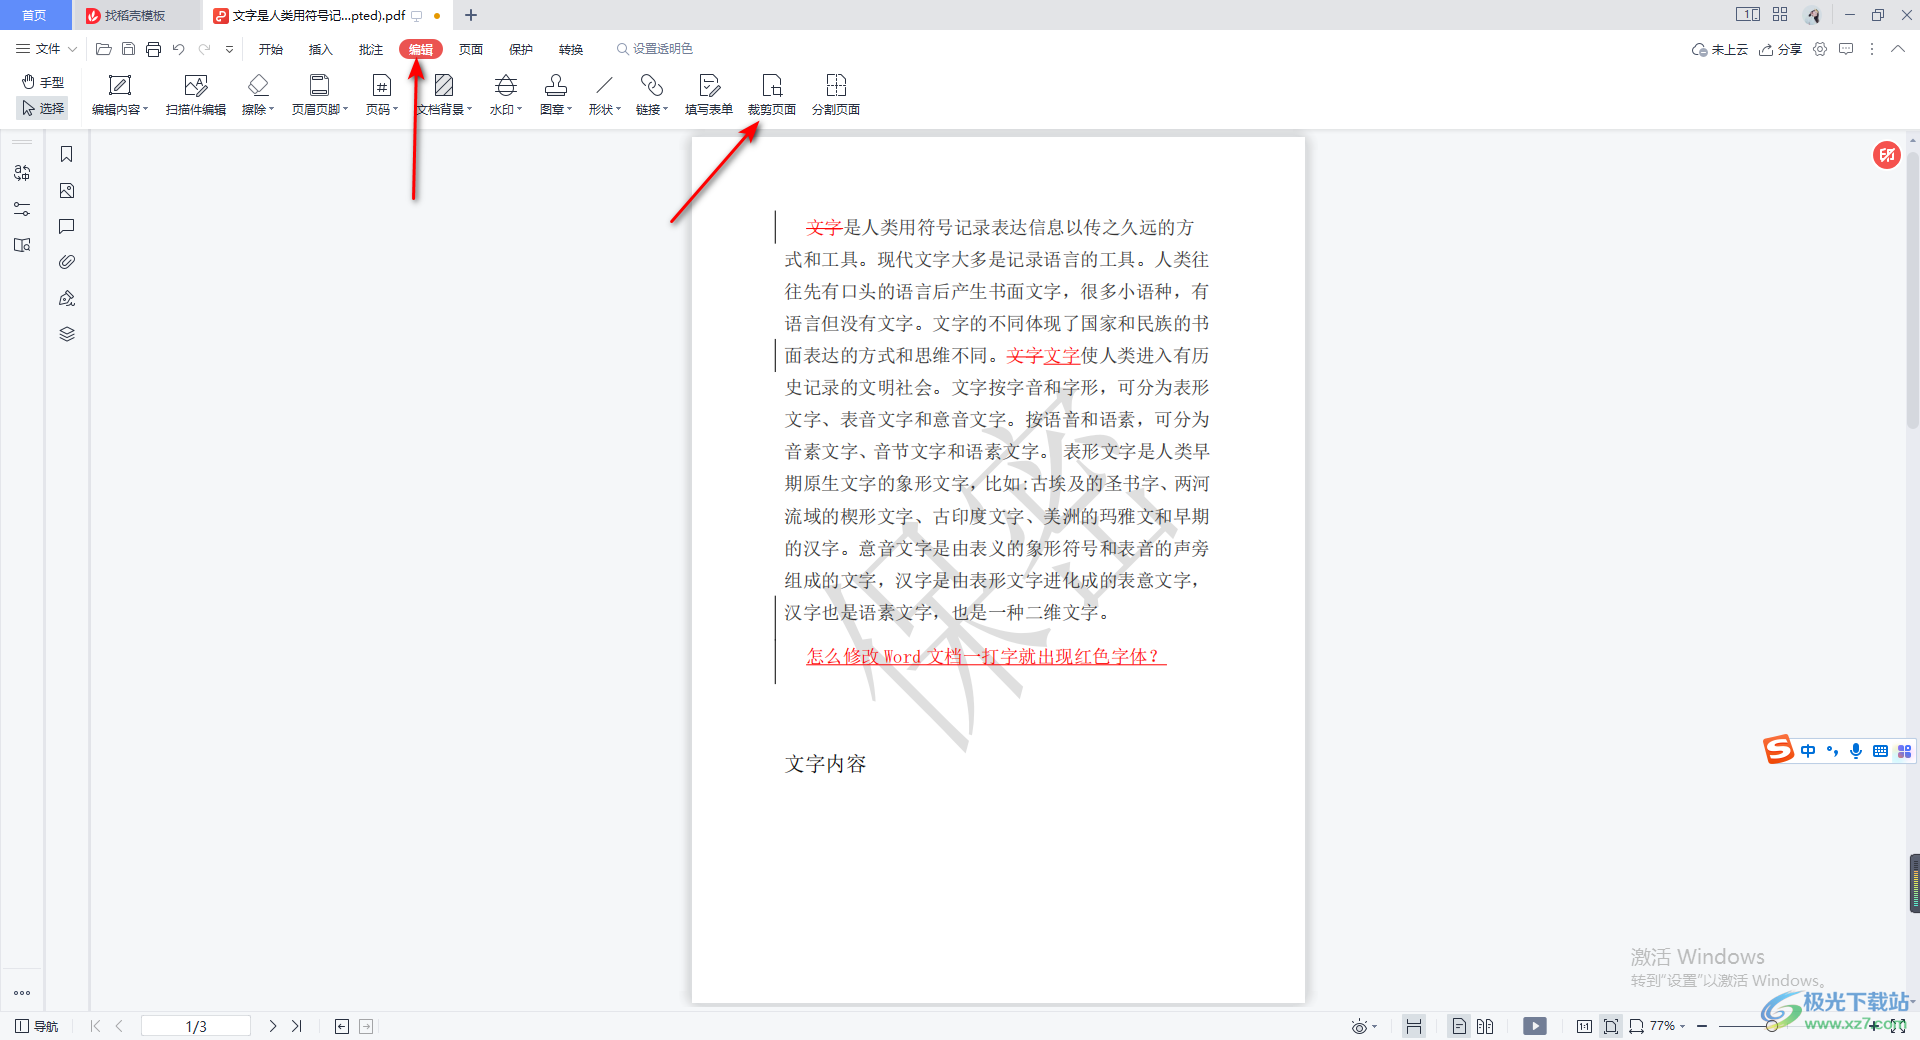
Task: Open the Stamp (图章) dropdown
Action: pos(556,96)
